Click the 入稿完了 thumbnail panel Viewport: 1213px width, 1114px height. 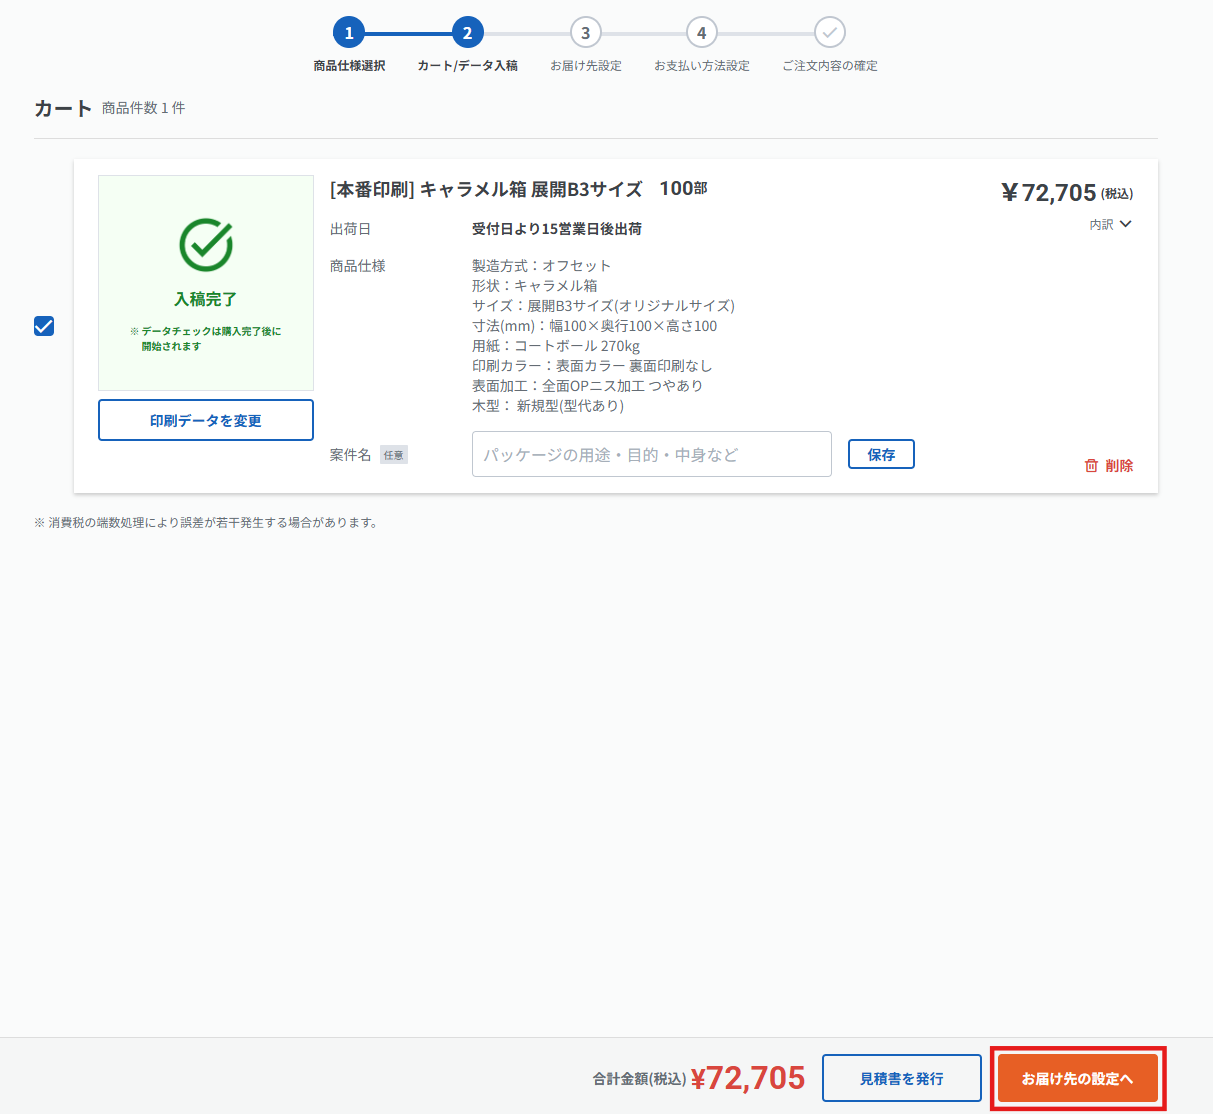206,283
